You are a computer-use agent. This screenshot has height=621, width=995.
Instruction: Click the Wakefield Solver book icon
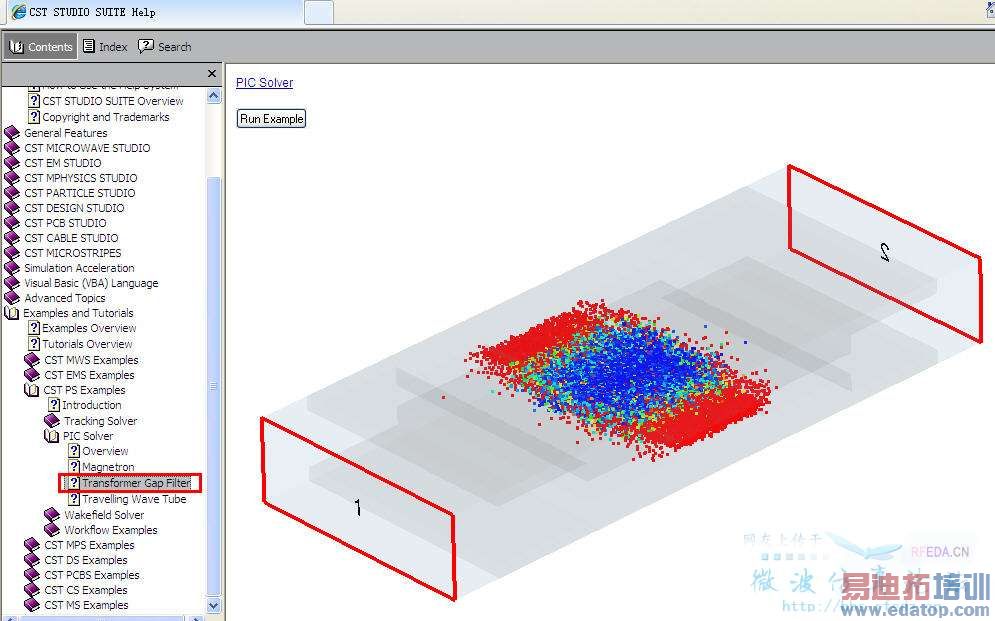pos(52,514)
